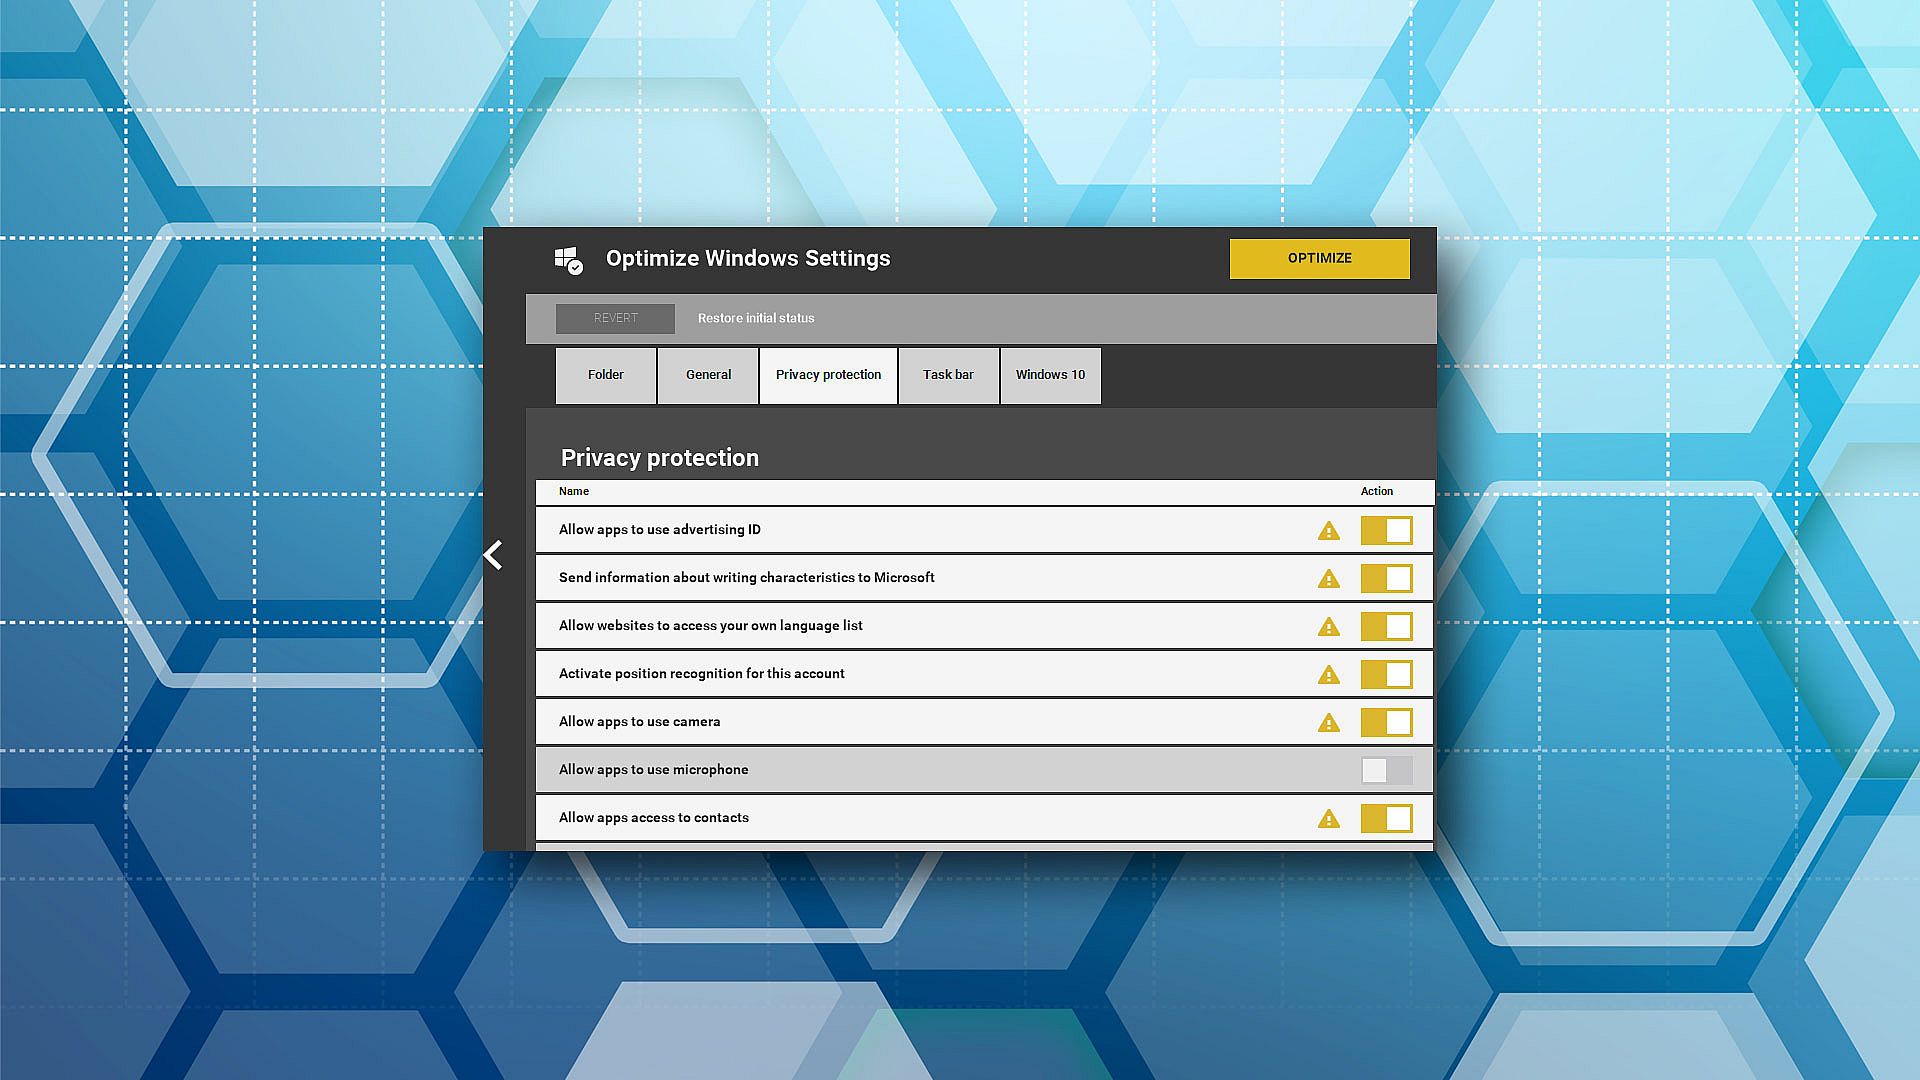The image size is (1920, 1080).
Task: Click warning icon for camera row
Action: (x=1328, y=723)
